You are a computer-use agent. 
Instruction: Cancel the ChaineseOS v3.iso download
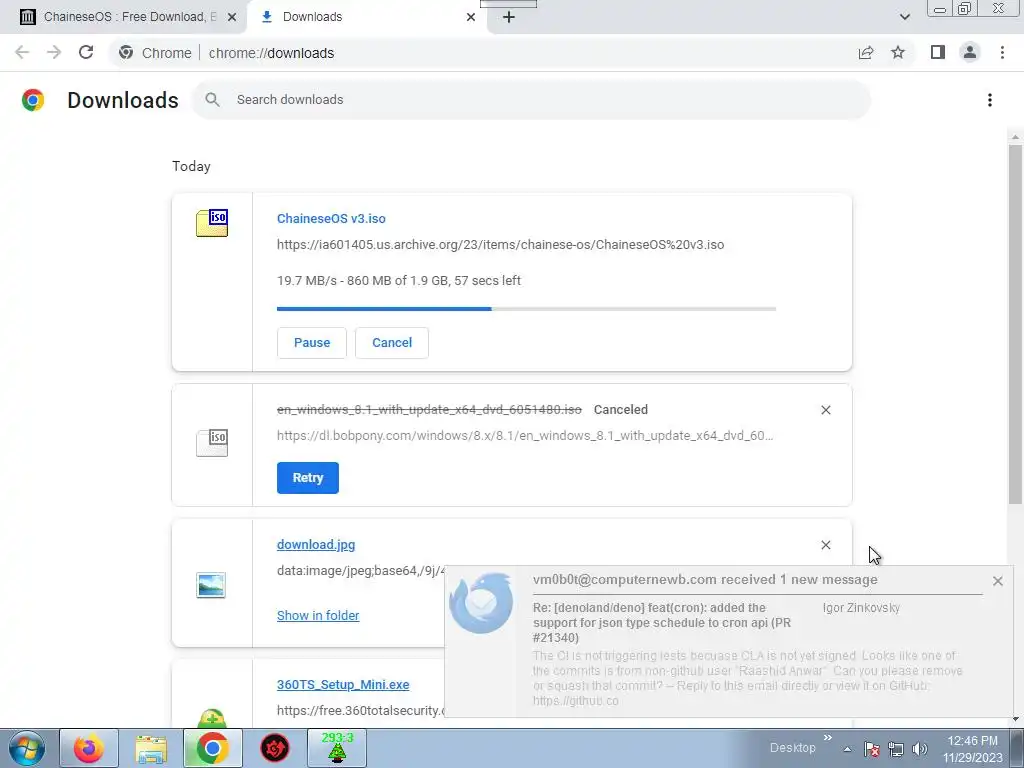[x=392, y=343]
